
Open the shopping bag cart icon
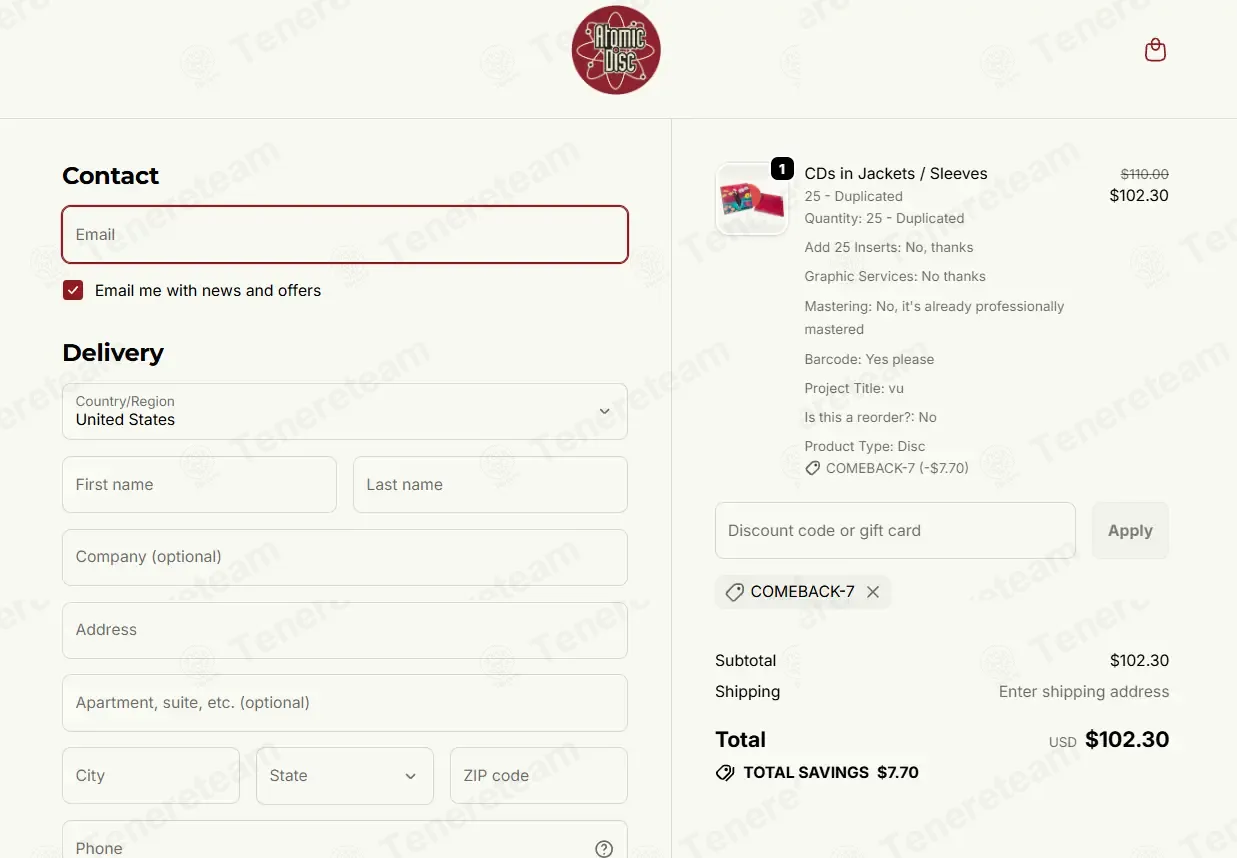pyautogui.click(x=1155, y=50)
